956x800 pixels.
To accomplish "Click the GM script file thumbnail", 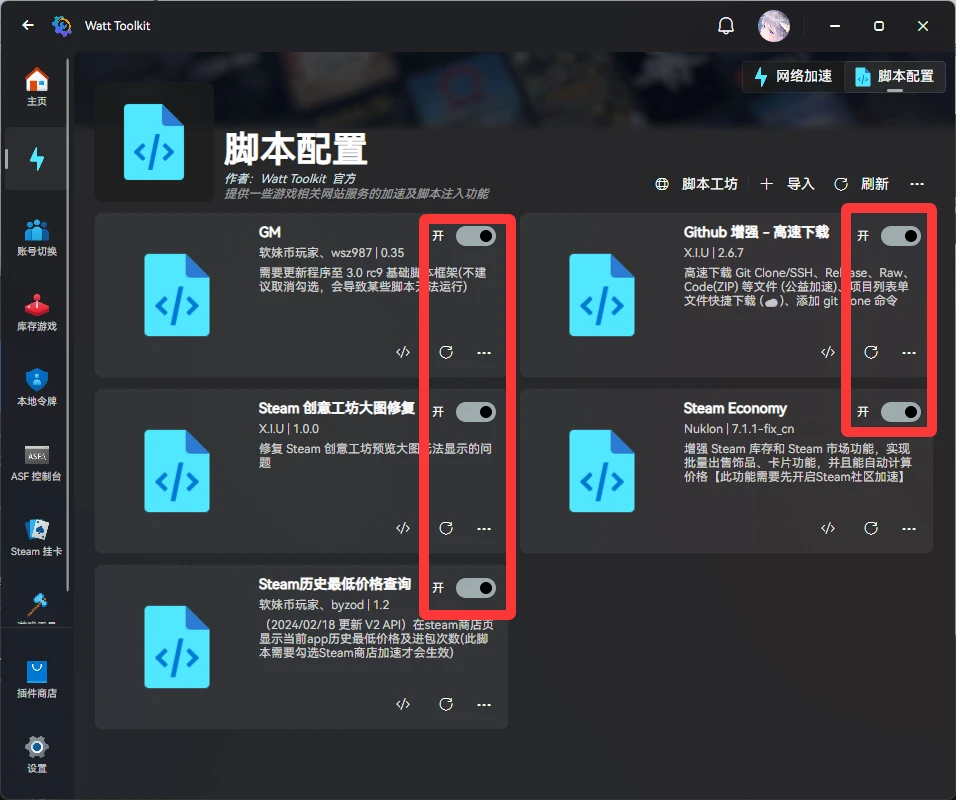I will 177,295.
